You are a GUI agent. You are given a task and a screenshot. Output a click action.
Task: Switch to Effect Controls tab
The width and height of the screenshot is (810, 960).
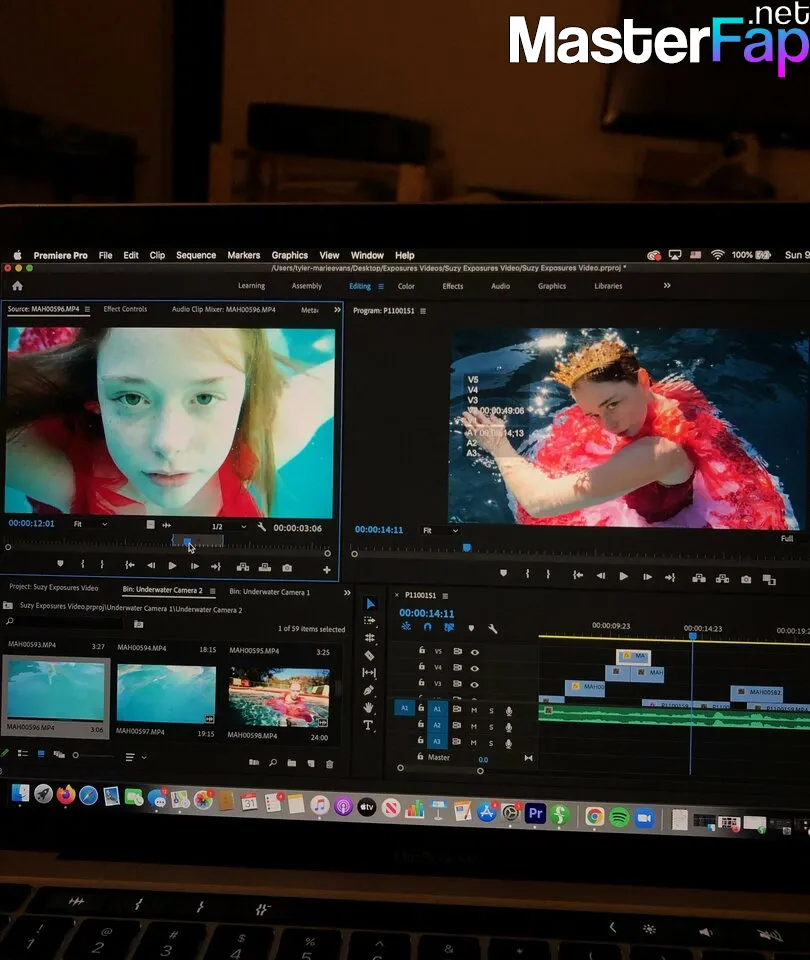coord(125,309)
